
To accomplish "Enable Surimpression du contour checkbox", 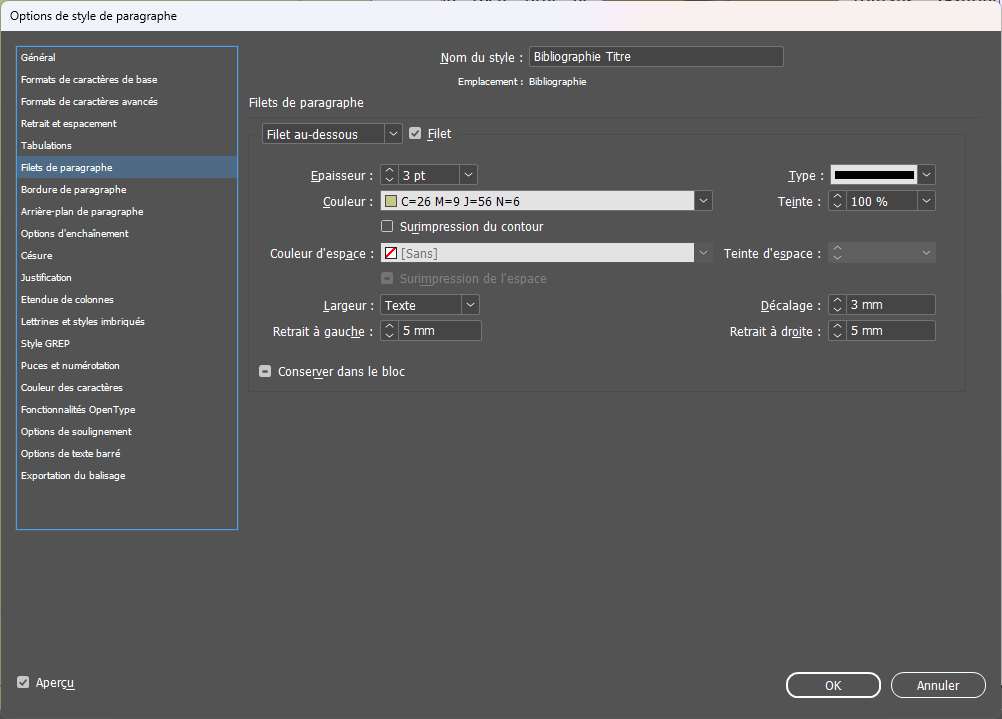I will tap(388, 227).
